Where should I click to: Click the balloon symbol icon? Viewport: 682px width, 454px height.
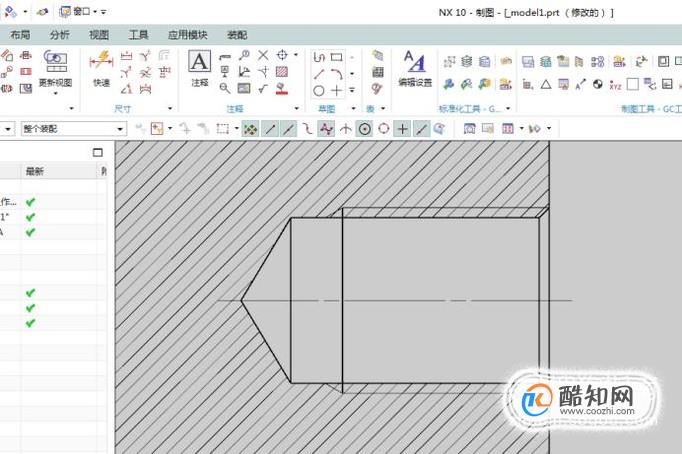(x=244, y=55)
